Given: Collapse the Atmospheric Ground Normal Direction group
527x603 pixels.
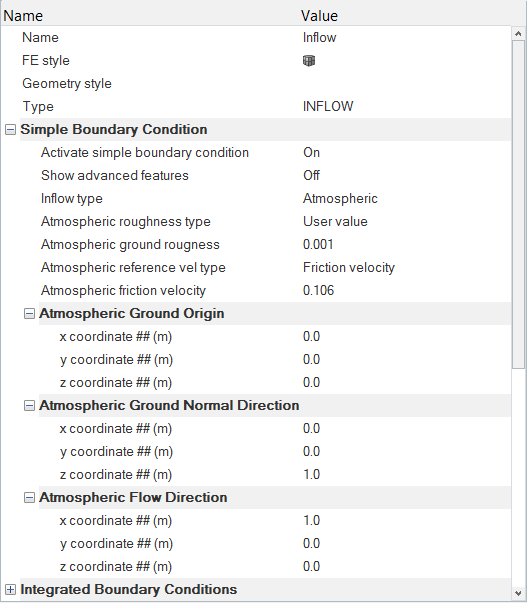Looking at the screenshot, I should coord(29,406).
